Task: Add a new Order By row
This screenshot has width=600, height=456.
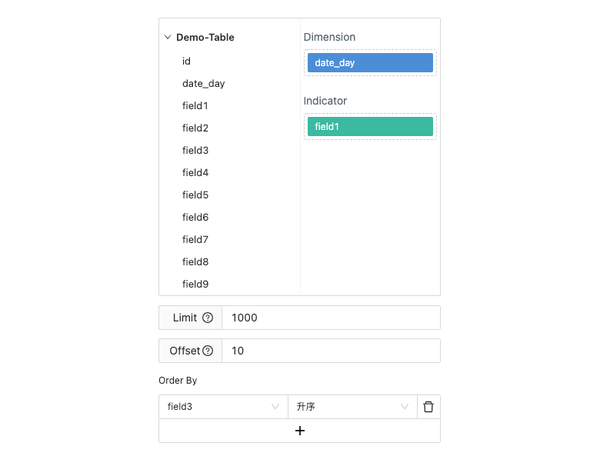Action: click(x=299, y=430)
